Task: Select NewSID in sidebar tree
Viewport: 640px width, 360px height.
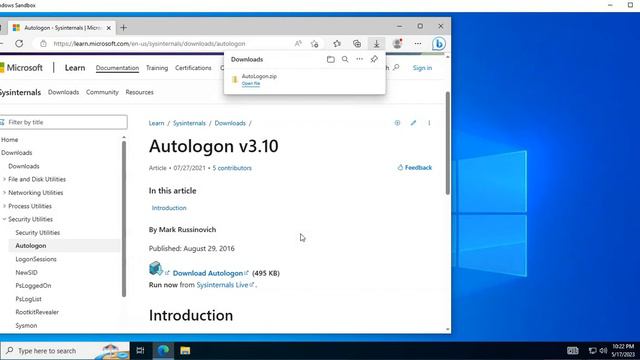Action: tap(27, 272)
